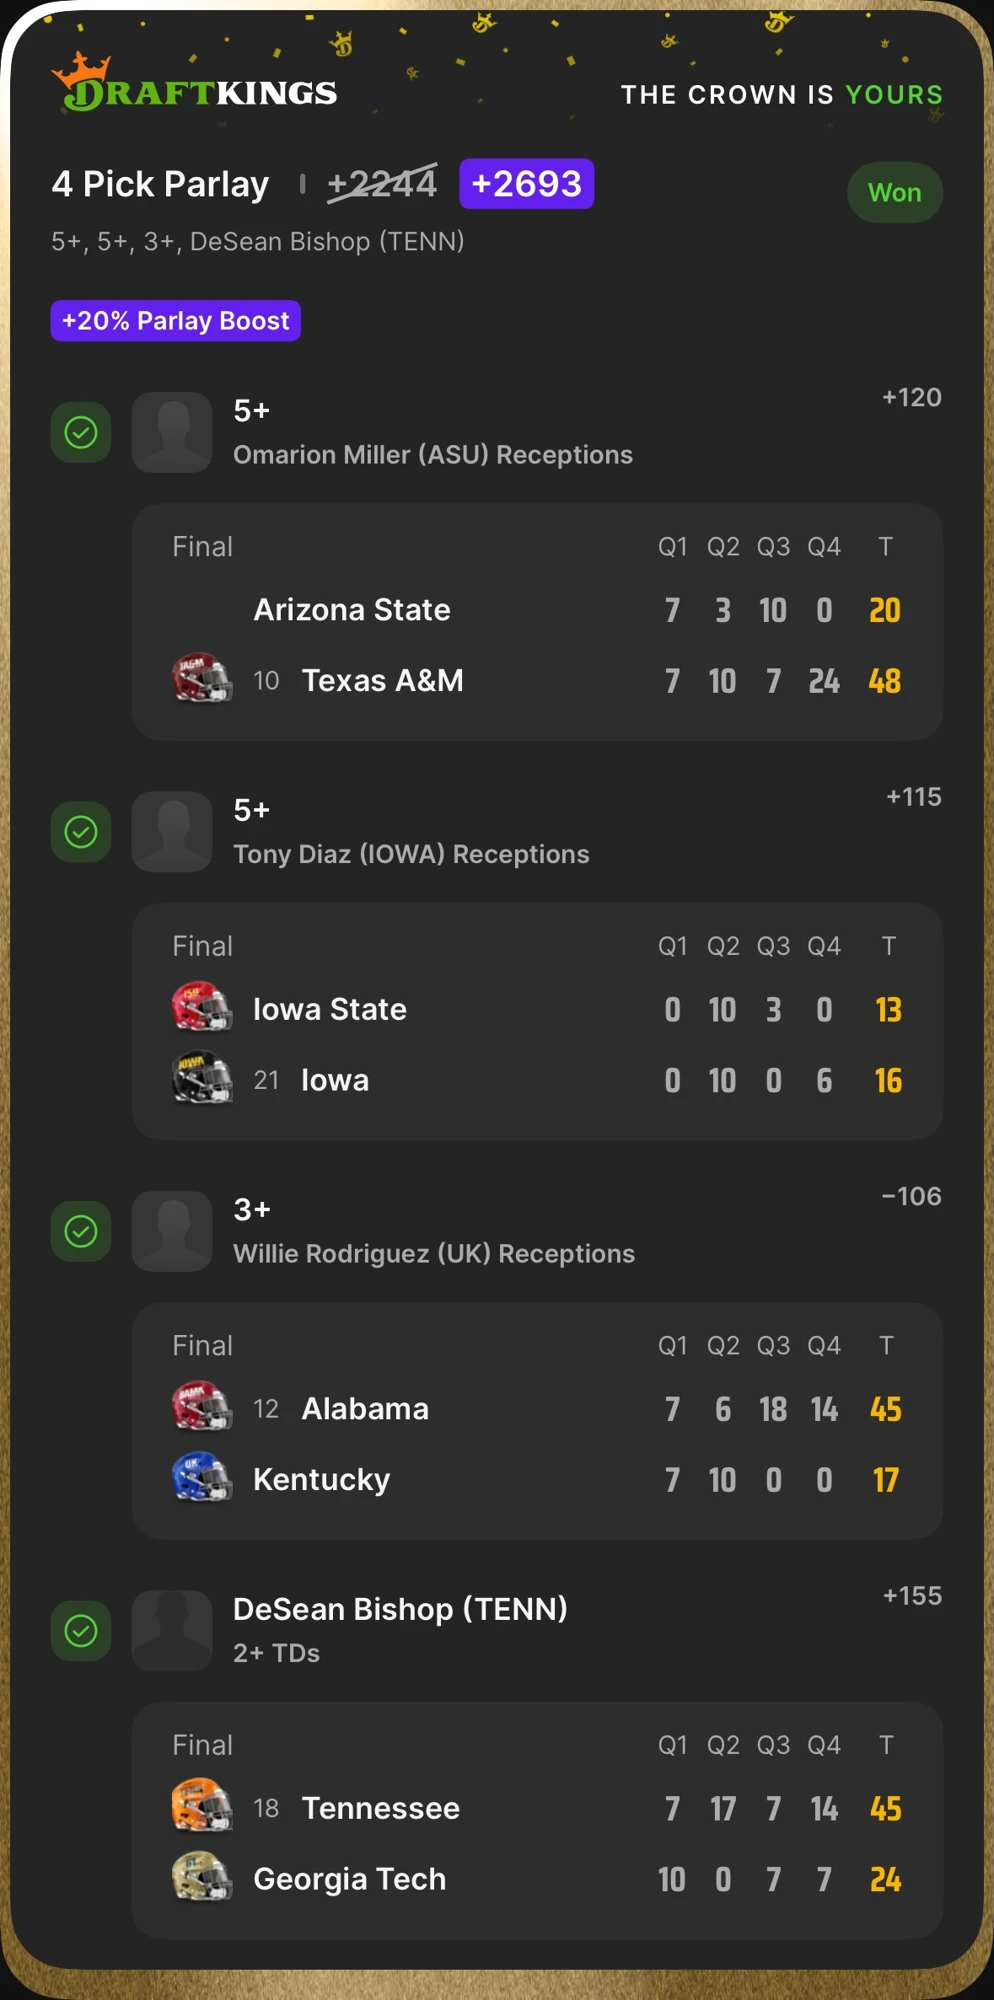This screenshot has height=2000, width=994.
Task: Click the Kentucky blue helmet icon
Action: pos(201,1477)
